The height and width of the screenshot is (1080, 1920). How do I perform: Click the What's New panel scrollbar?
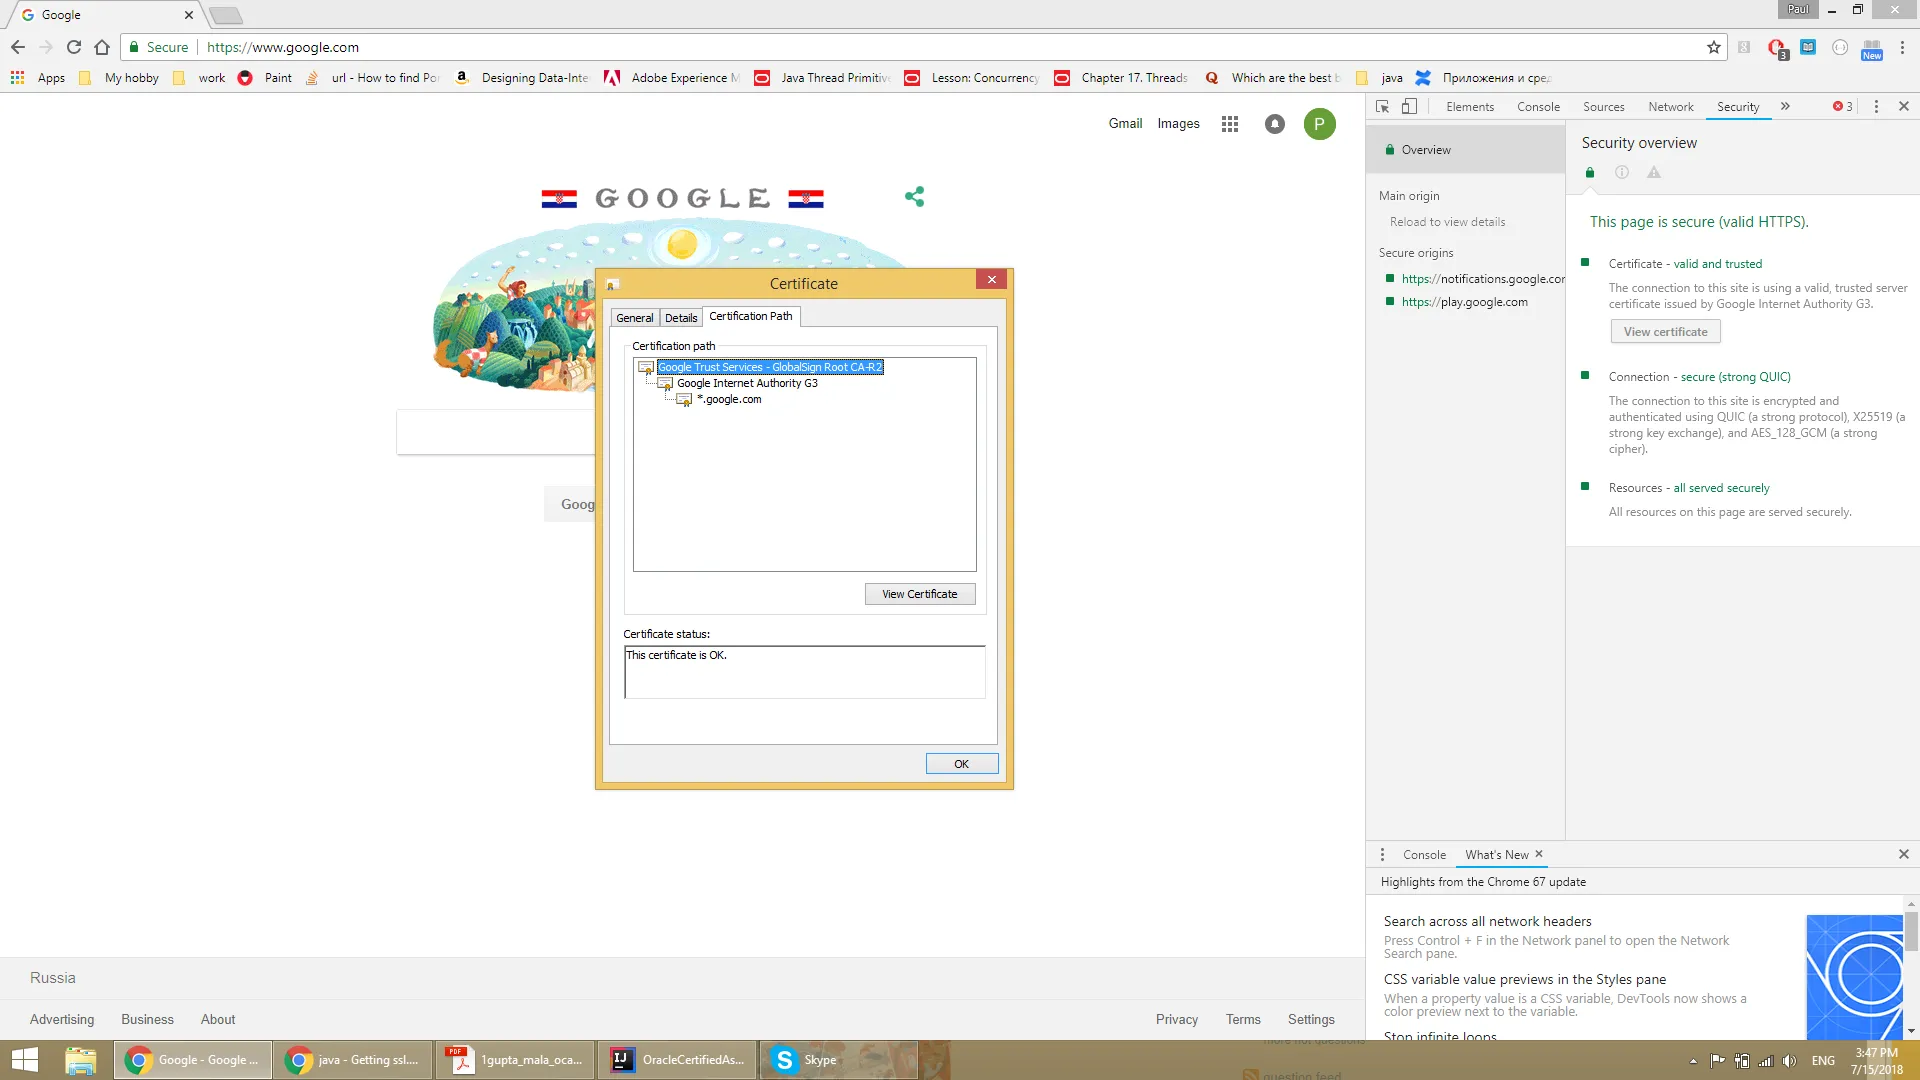coord(1911,930)
